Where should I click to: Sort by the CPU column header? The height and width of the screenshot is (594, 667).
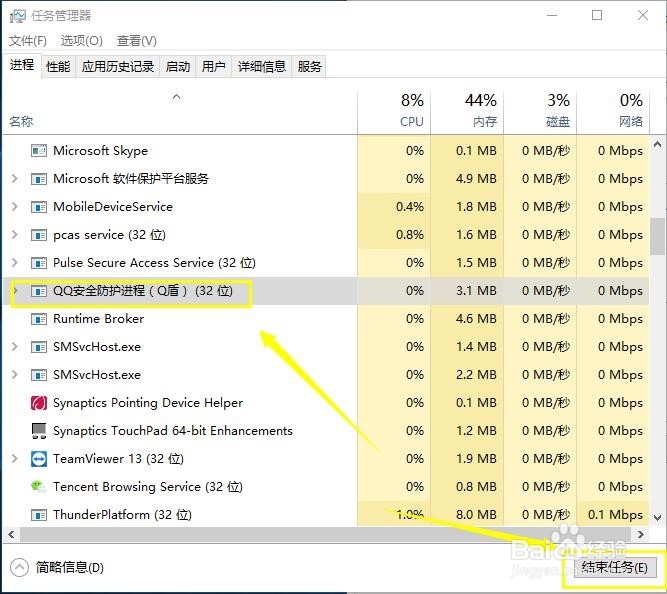(394, 111)
